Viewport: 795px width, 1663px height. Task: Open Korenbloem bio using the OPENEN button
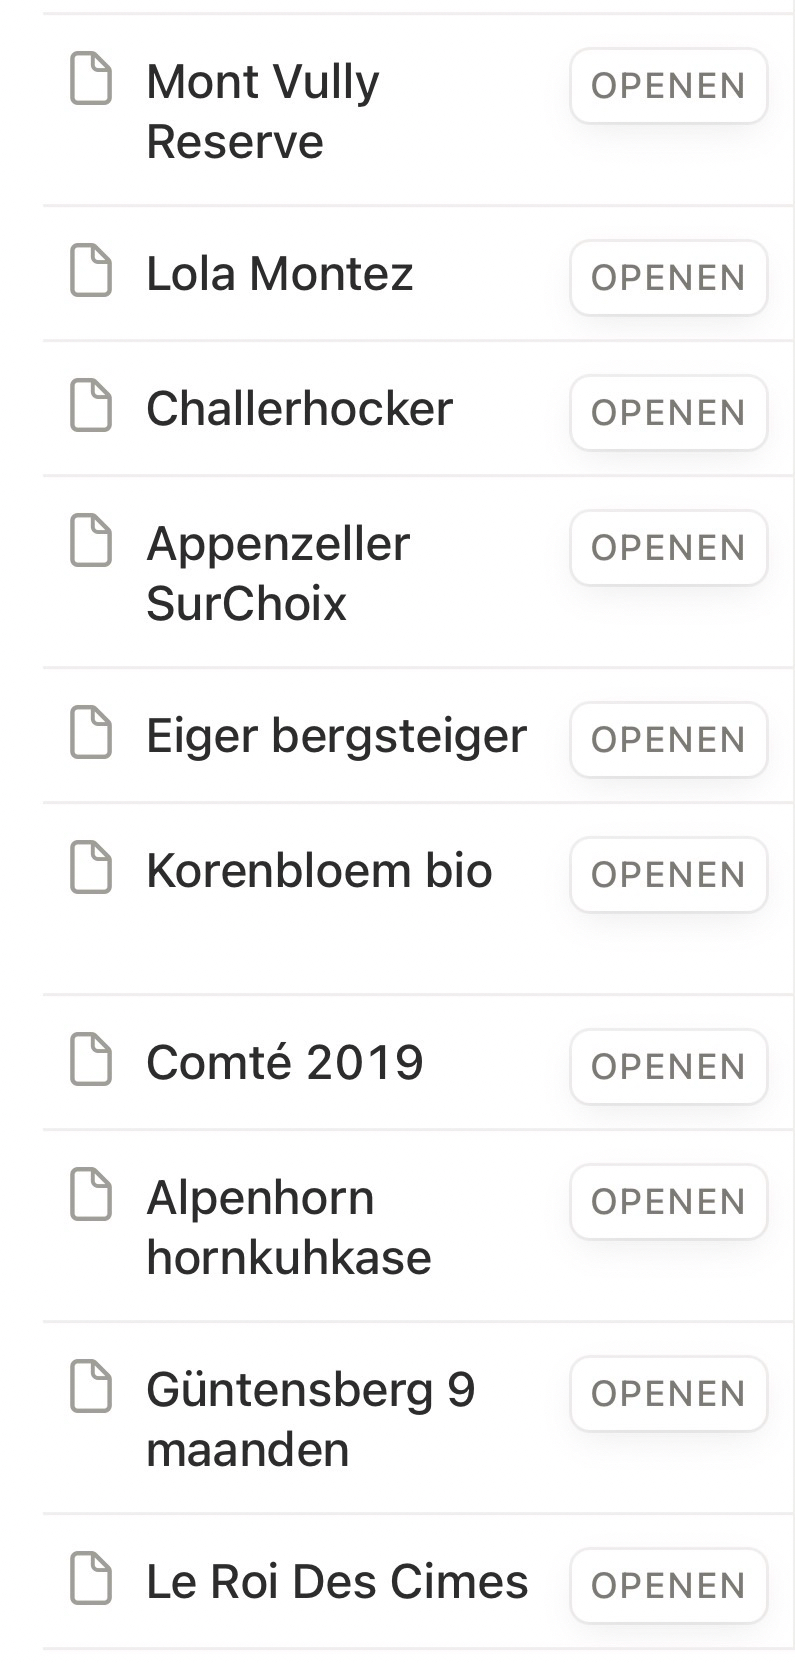[x=668, y=874]
